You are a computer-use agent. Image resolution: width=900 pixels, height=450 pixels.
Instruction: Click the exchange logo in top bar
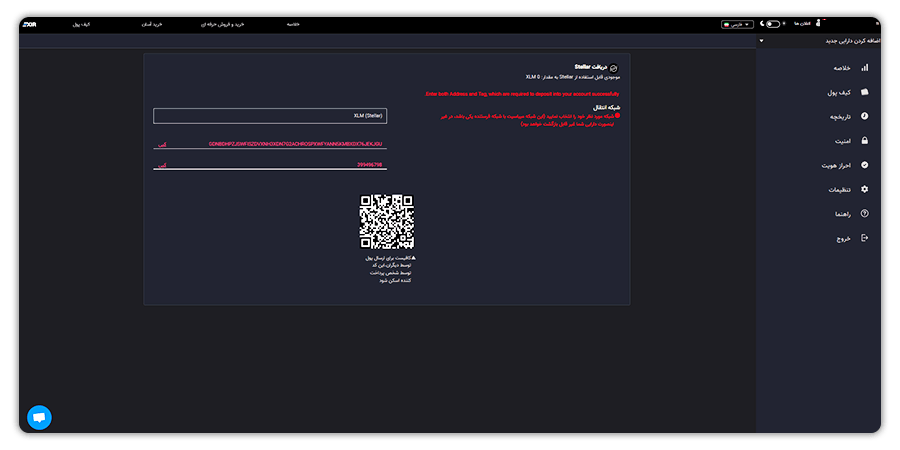pyautogui.click(x=29, y=24)
